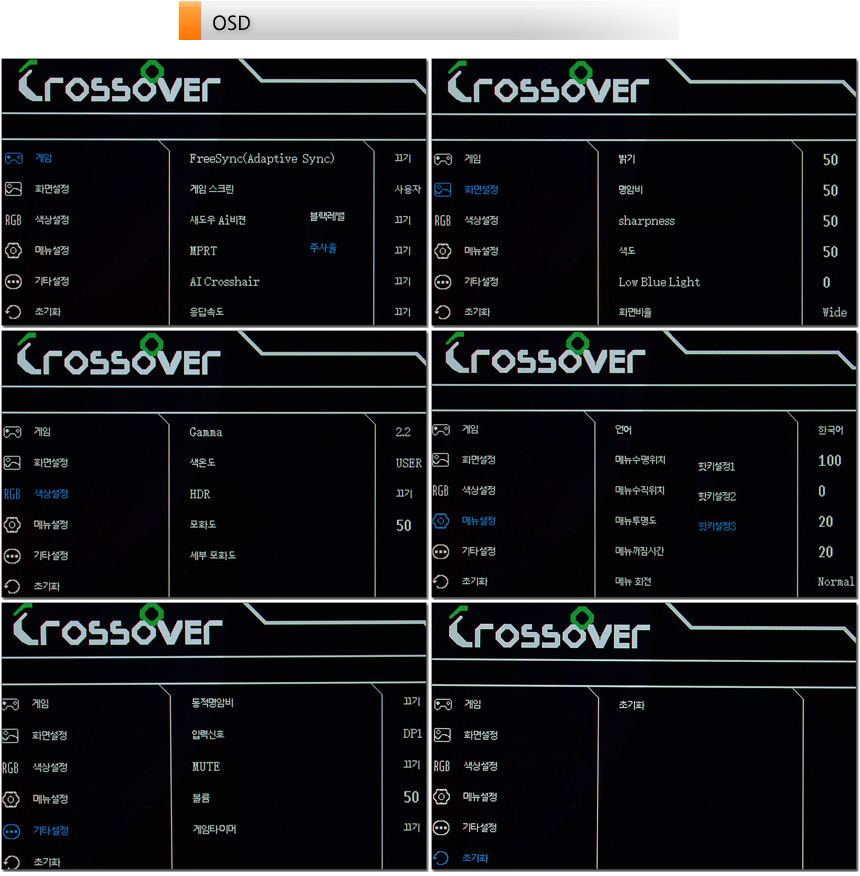Select the 블랙레벨 submenu entry
Viewport: 860px width, 876px height.
coord(327,217)
